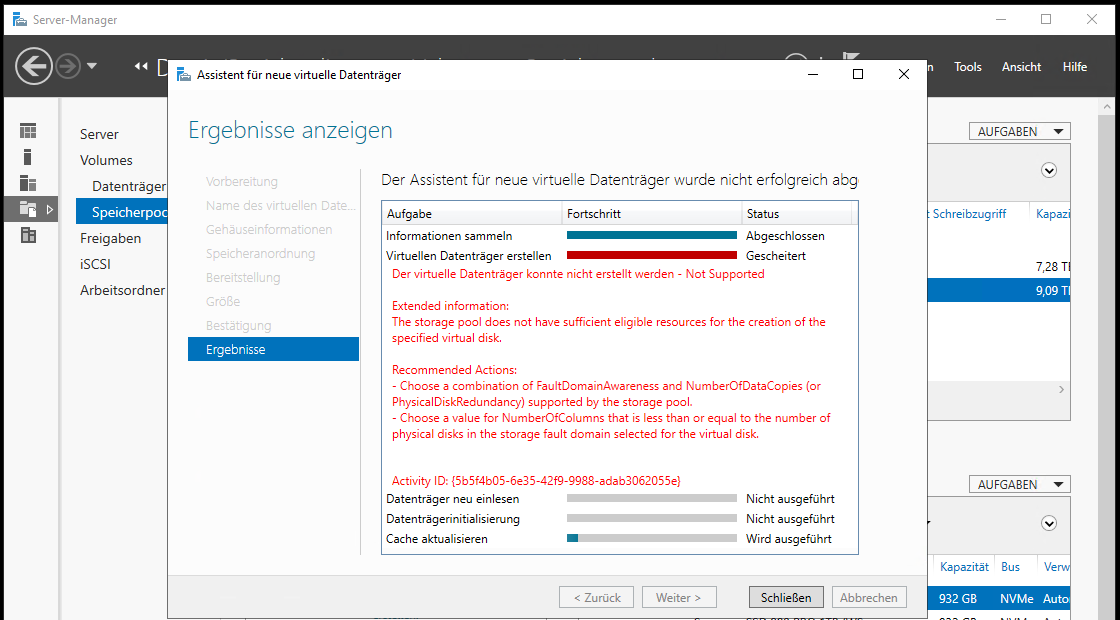Select Server in the navigation pane
Viewport: 1120px width, 620px height.
click(x=99, y=134)
